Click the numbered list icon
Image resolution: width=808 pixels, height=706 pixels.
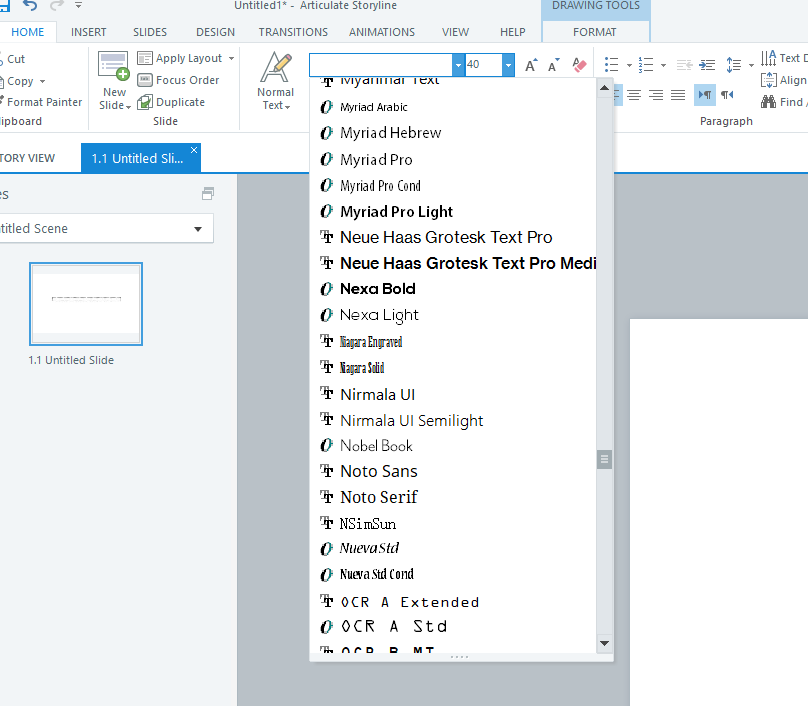646,65
